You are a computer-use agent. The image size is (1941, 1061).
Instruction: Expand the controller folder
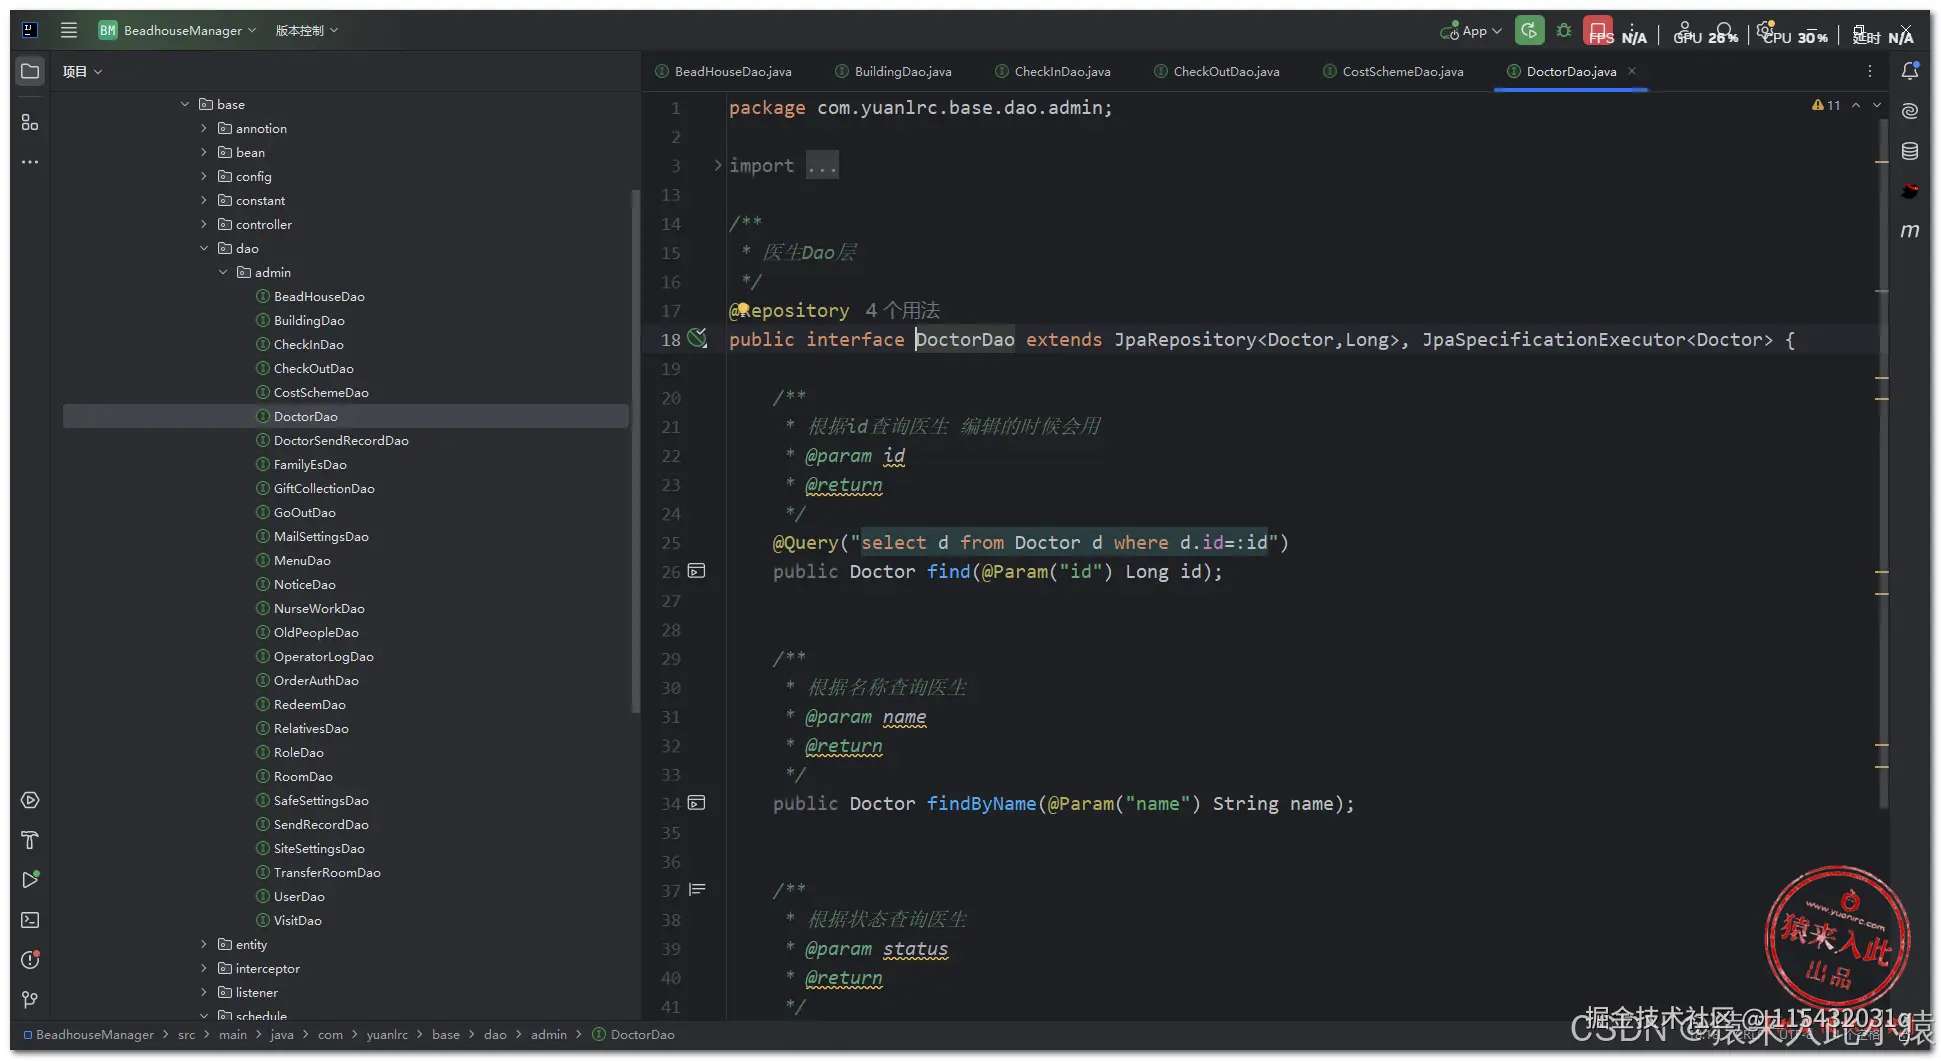204,224
